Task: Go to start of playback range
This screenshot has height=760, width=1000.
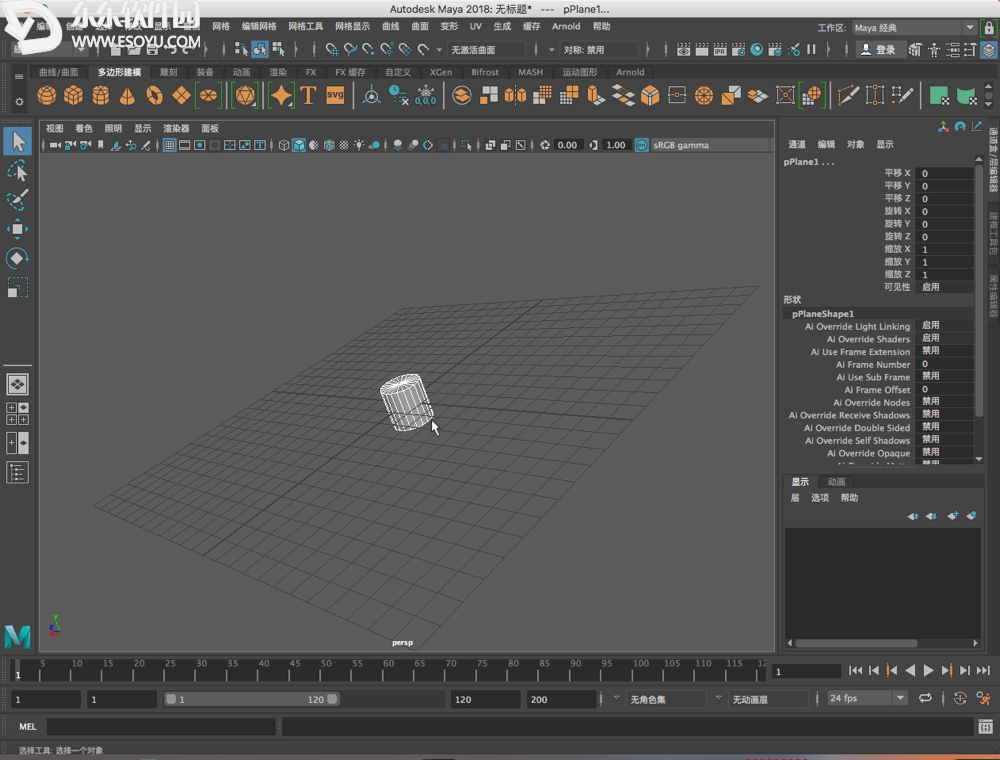Action: click(856, 670)
